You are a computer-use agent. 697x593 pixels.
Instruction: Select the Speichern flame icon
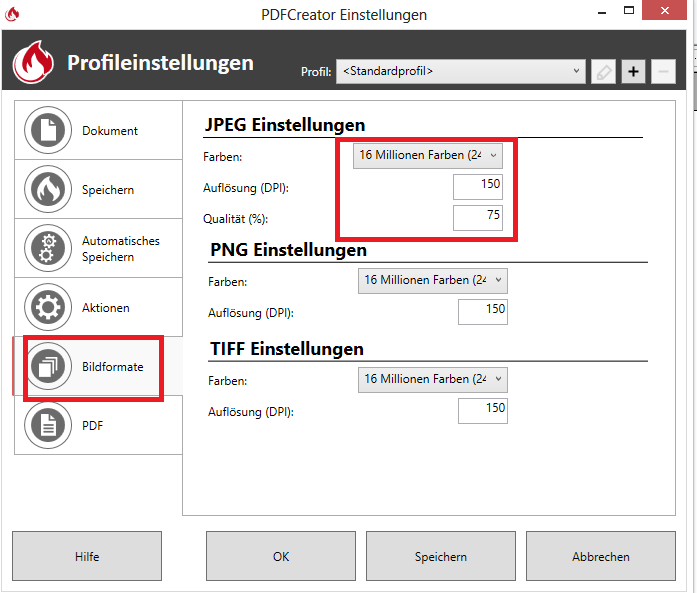(x=48, y=190)
